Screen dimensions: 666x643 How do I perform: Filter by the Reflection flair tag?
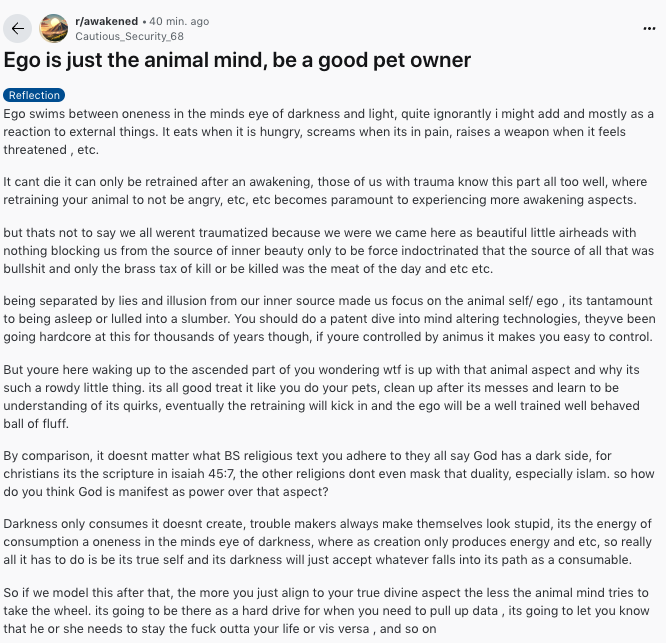click(33, 95)
